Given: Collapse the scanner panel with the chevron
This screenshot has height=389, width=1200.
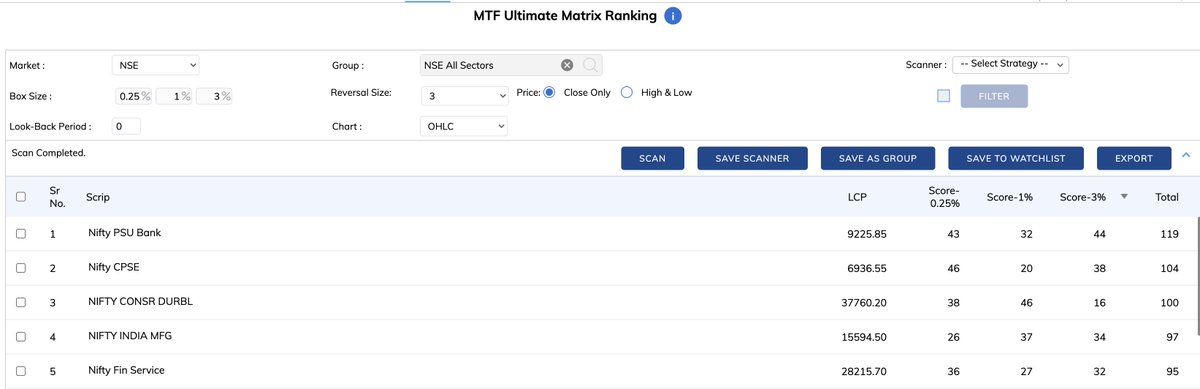Looking at the screenshot, I should (x=1186, y=156).
